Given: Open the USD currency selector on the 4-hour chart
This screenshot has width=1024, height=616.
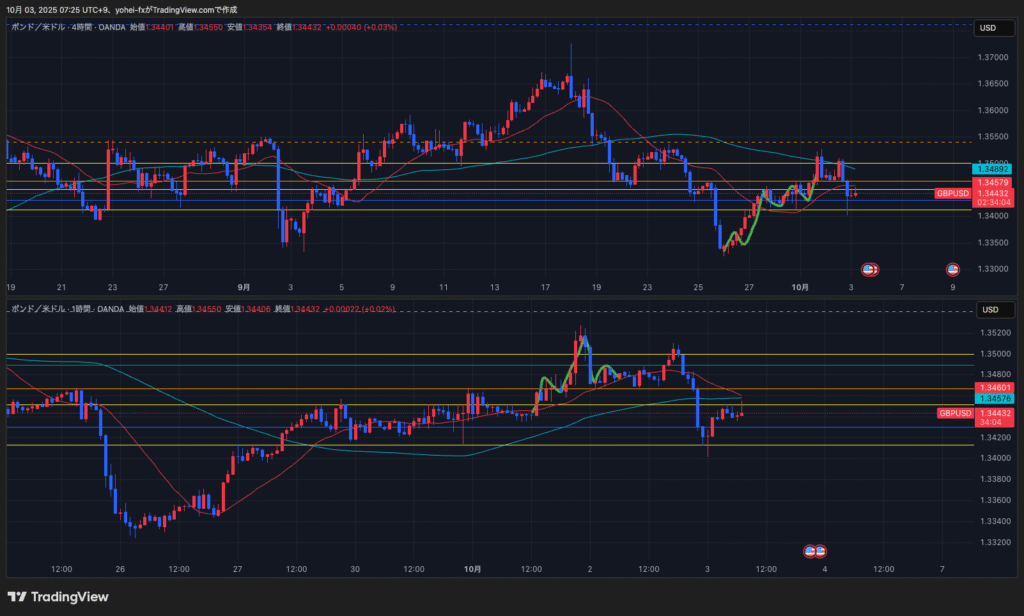Looking at the screenshot, I should coord(988,28).
